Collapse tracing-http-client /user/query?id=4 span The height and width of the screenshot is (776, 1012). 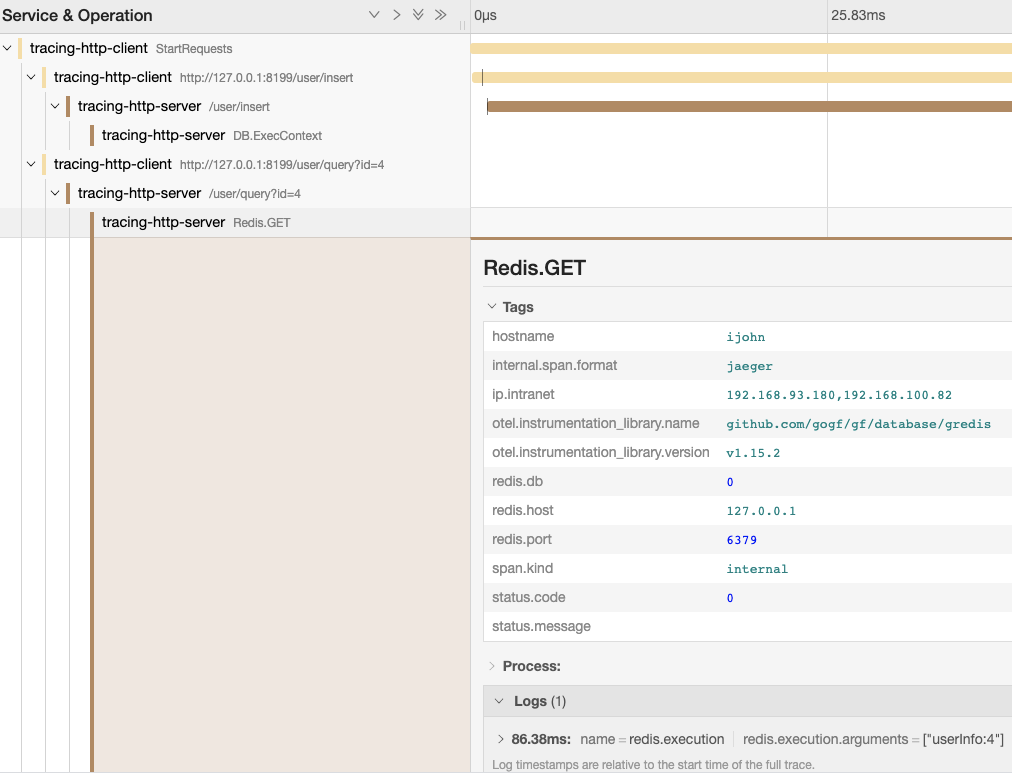(x=32, y=164)
